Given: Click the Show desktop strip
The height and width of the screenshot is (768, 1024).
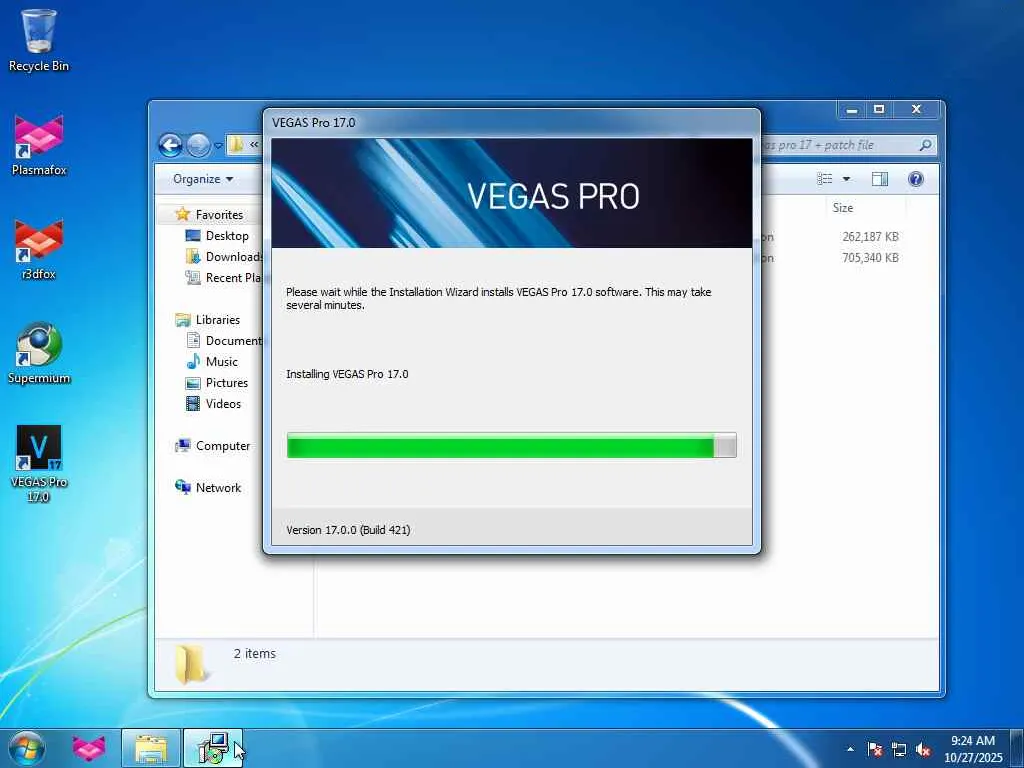Looking at the screenshot, I should pos(1017,748).
